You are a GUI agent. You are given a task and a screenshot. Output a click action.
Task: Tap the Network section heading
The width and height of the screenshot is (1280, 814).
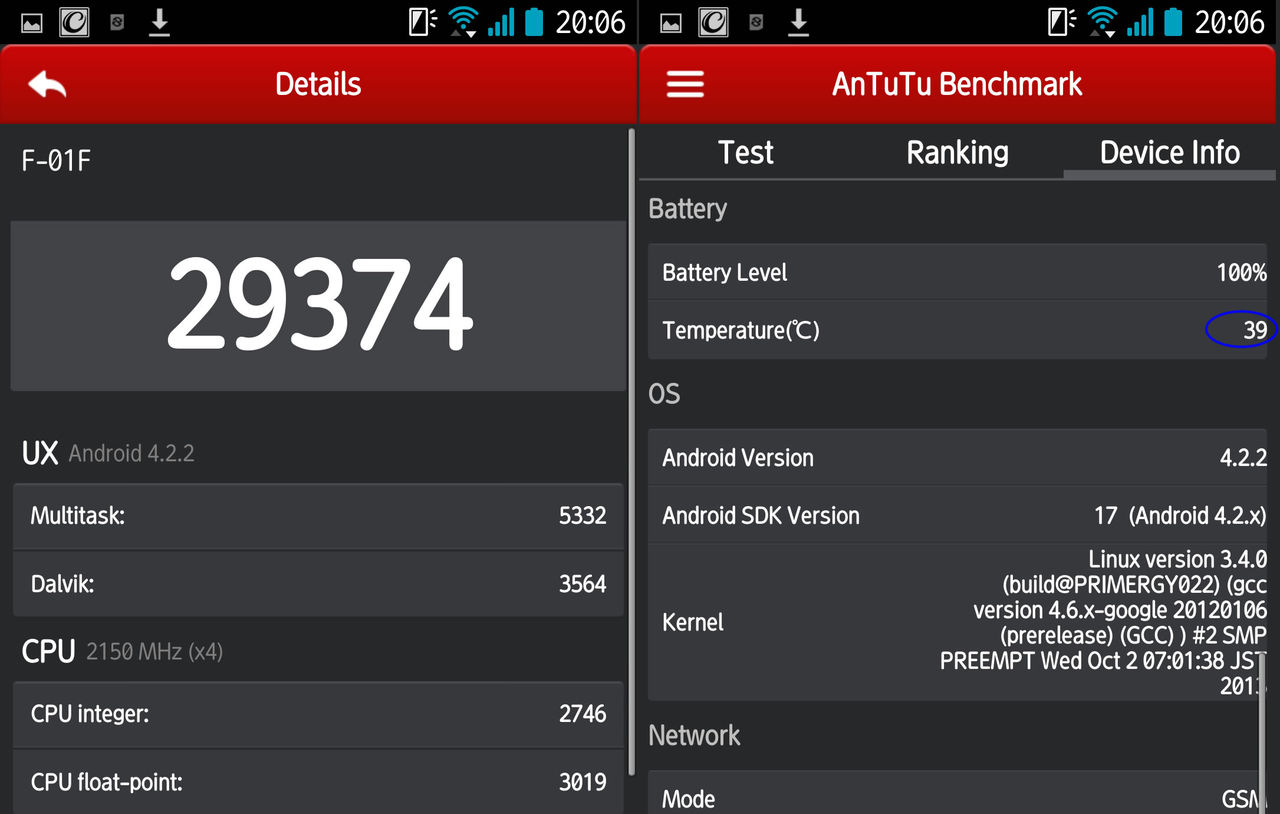point(694,736)
